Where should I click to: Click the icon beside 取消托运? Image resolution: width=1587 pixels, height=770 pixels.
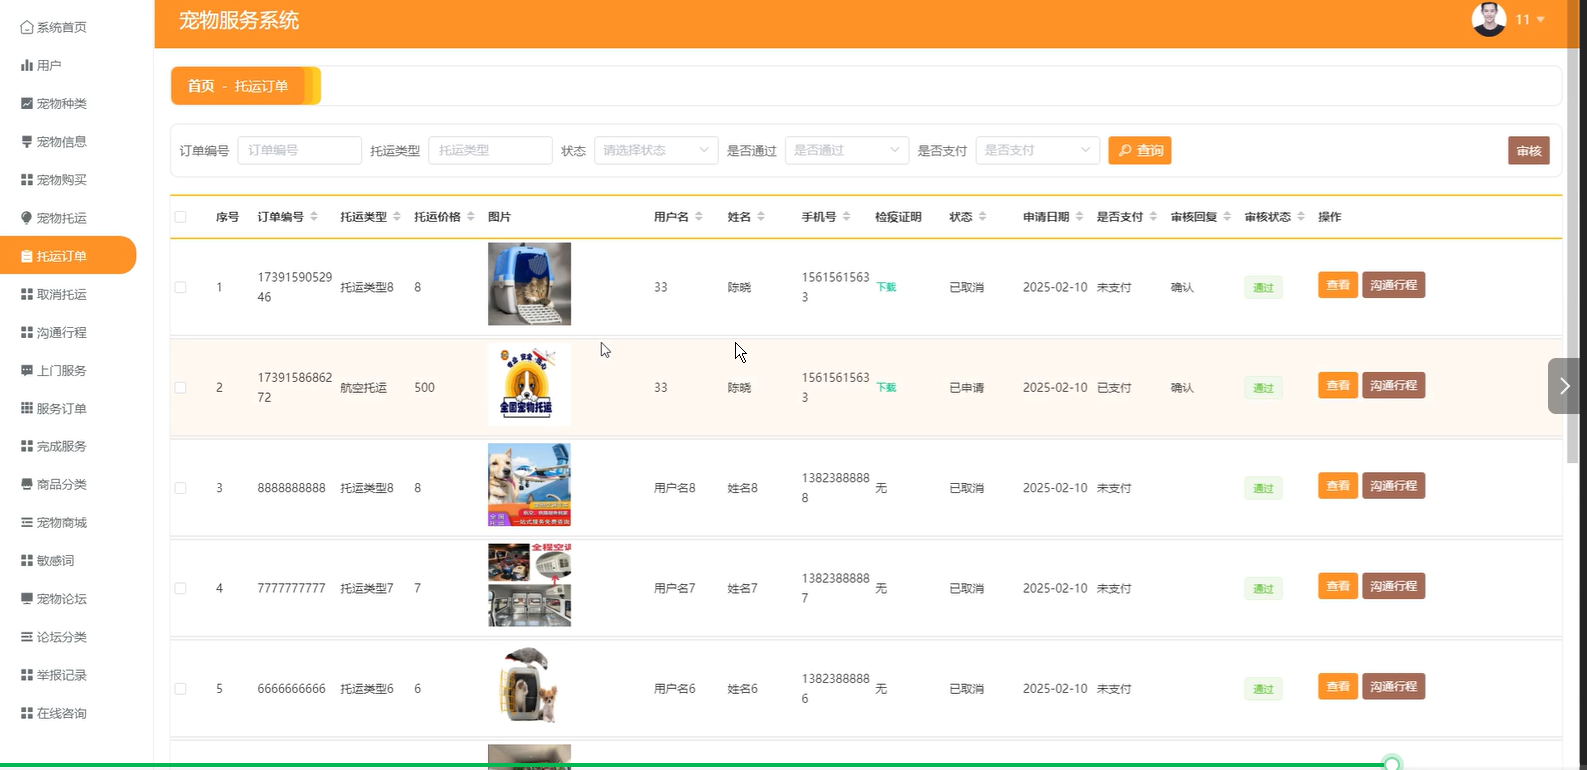tap(27, 294)
